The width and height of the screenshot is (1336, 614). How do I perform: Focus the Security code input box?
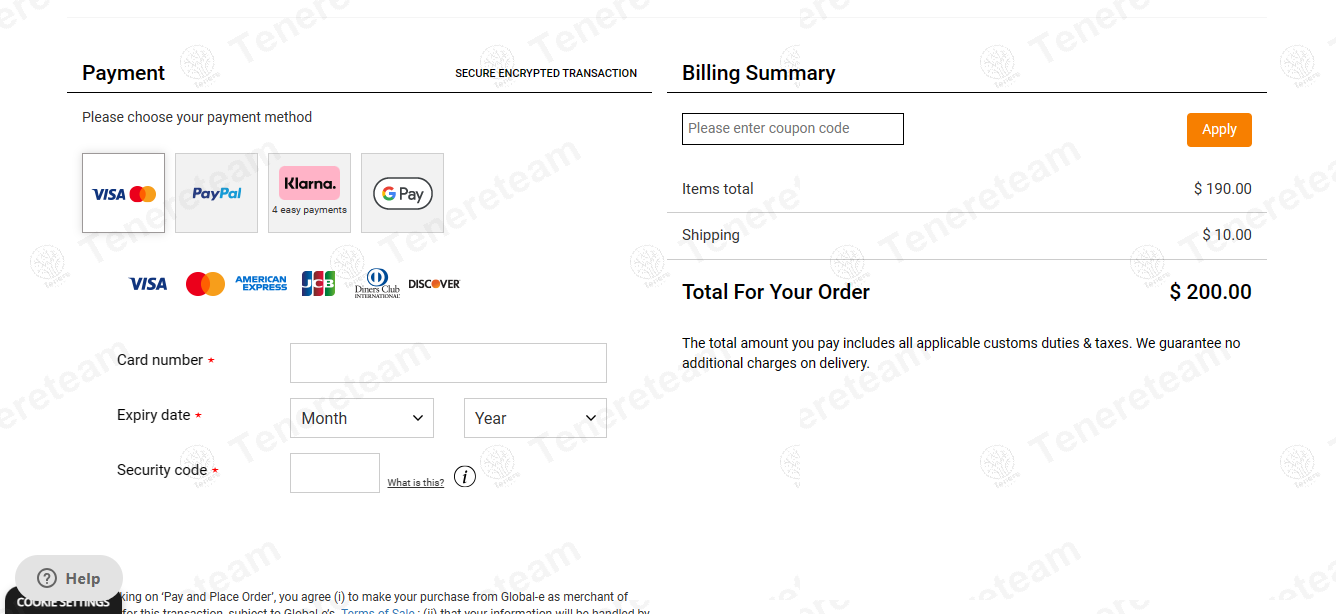click(x=335, y=473)
